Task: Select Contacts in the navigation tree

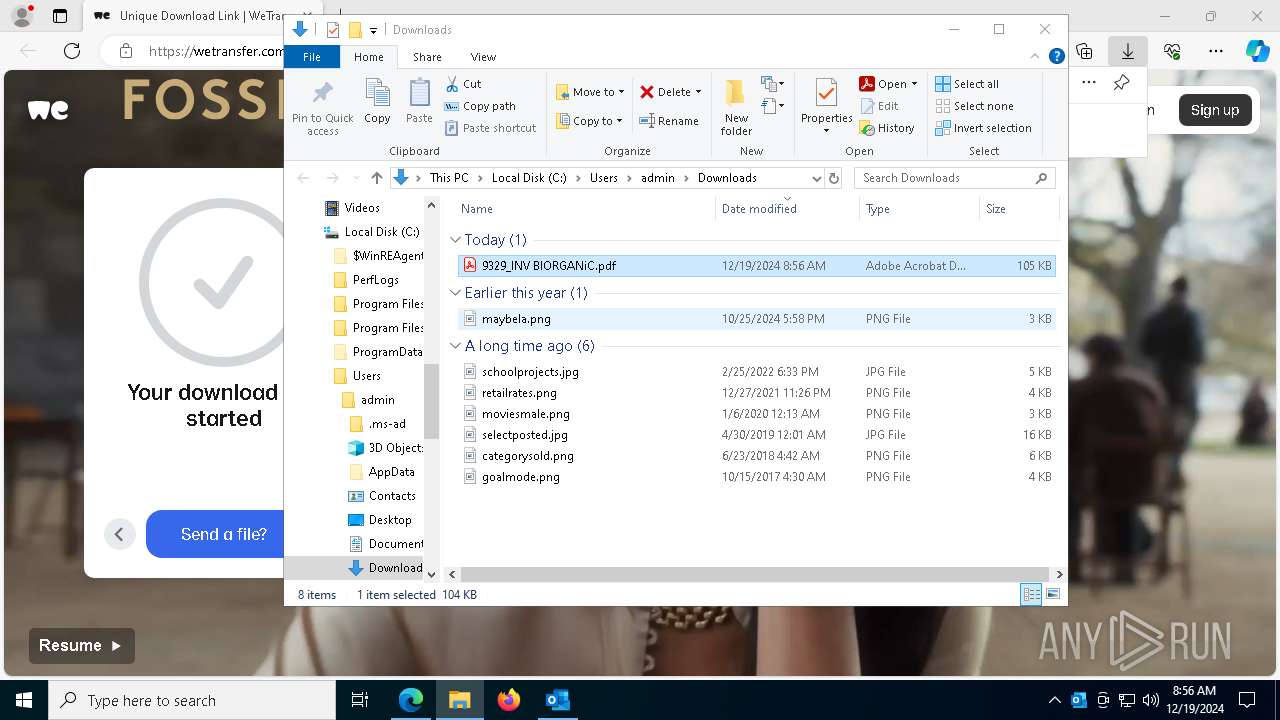Action: [x=391, y=496]
